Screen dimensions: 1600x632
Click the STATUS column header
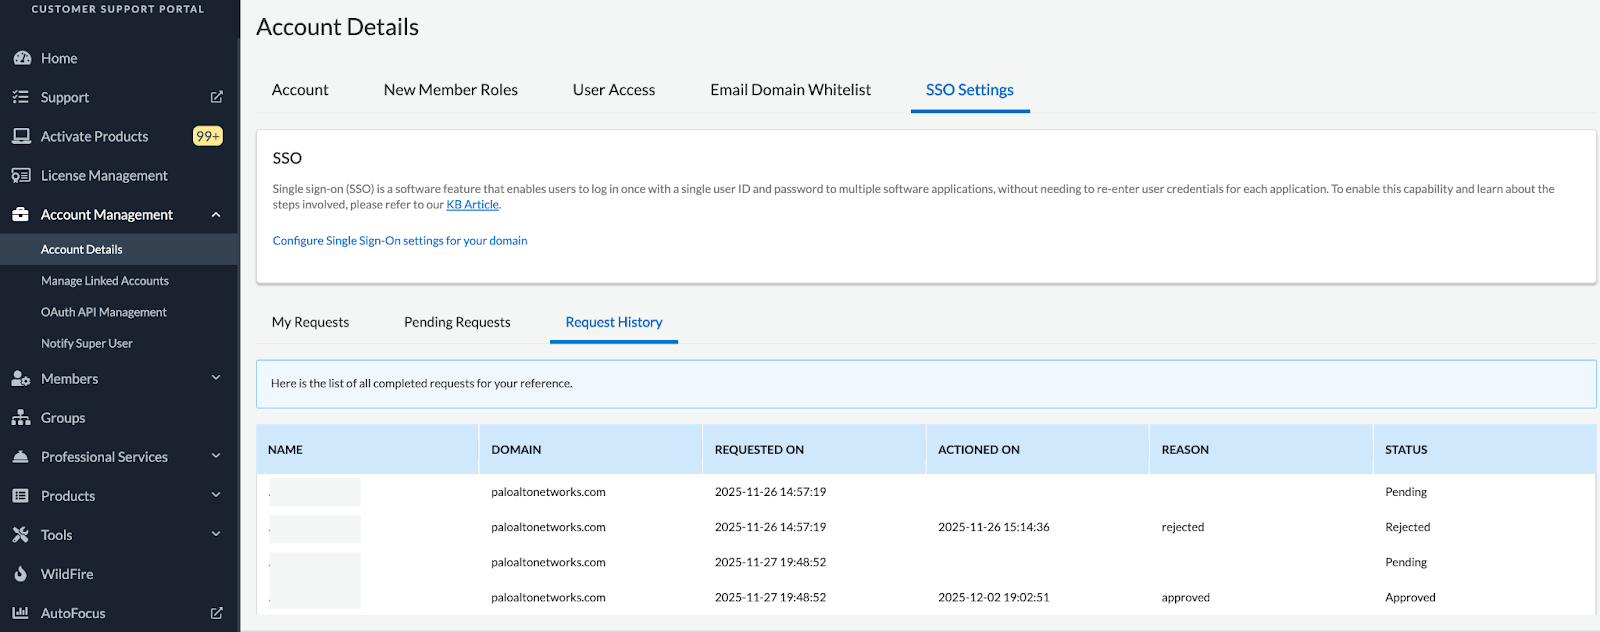tap(1405, 450)
